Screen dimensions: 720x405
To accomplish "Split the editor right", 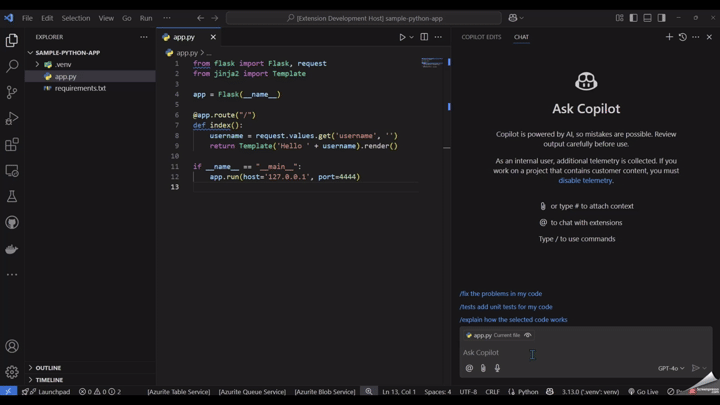I will [x=424, y=37].
